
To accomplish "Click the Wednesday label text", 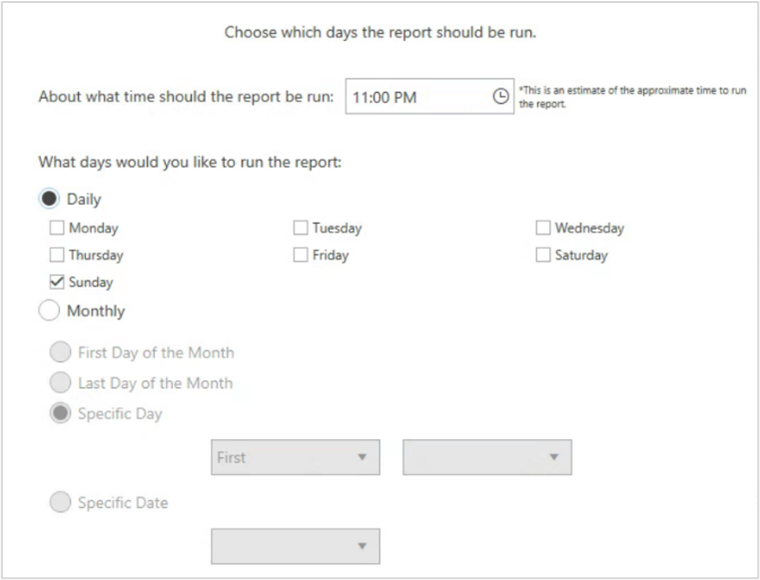I will click(x=589, y=228).
